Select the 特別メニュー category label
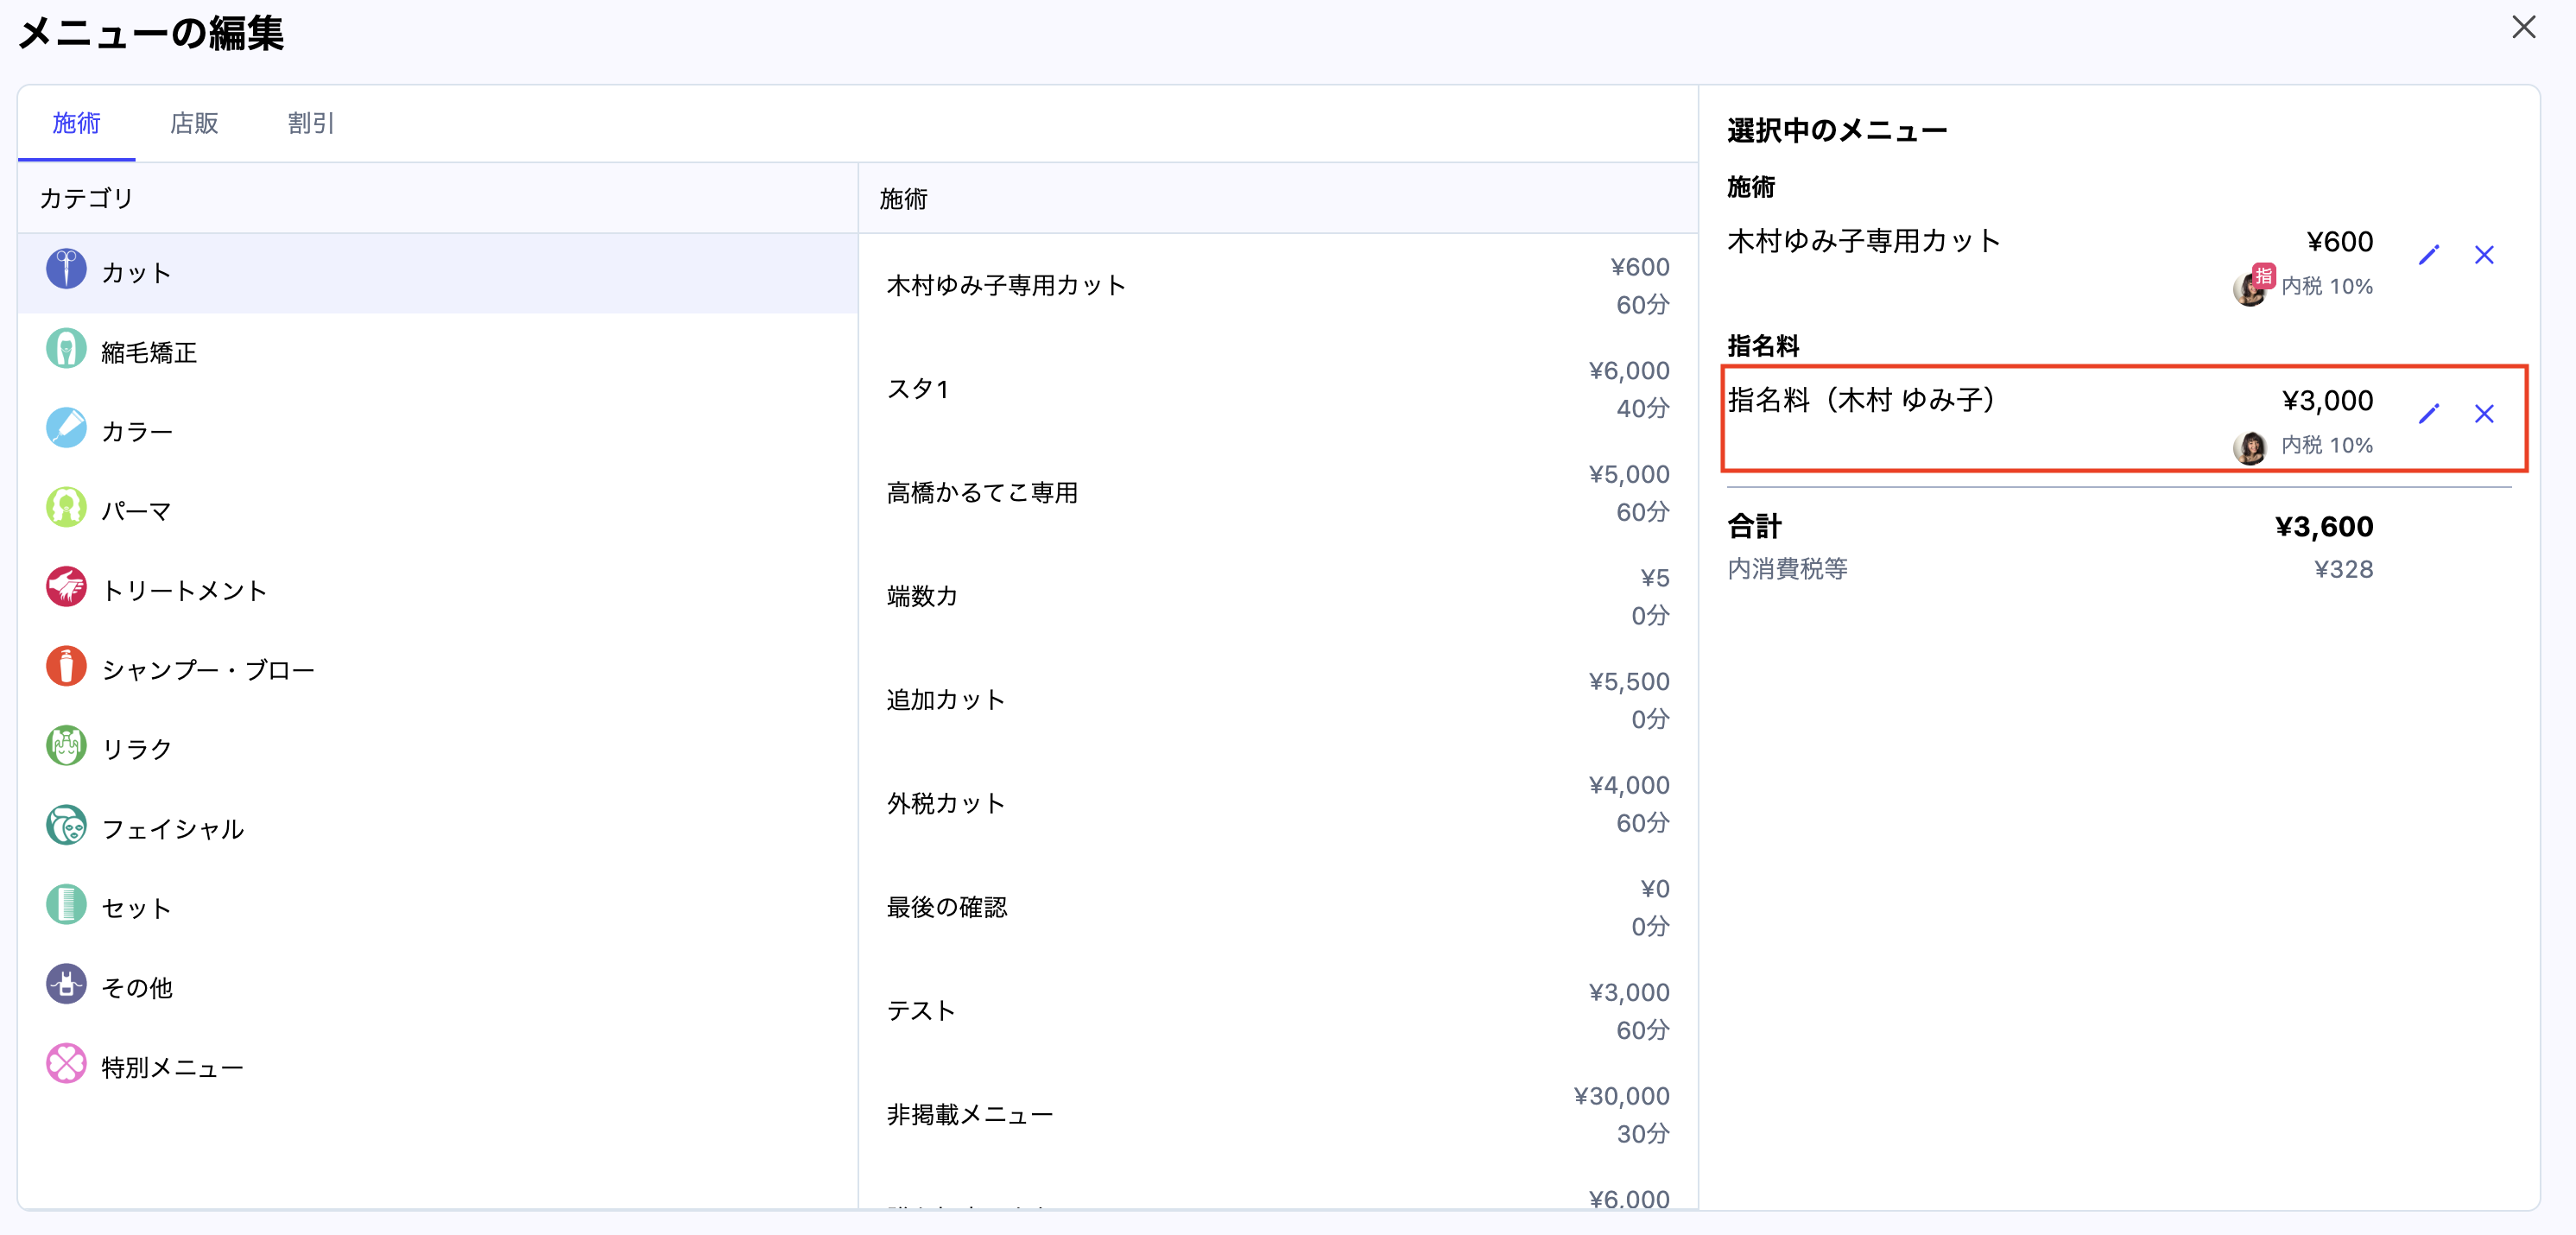The image size is (2576, 1235). 173,1068
